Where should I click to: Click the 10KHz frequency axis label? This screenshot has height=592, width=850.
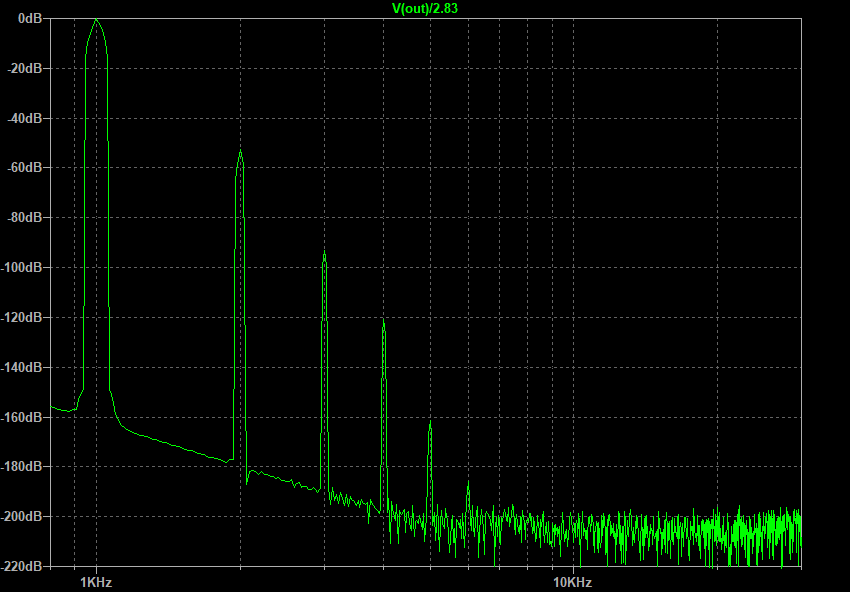573,583
